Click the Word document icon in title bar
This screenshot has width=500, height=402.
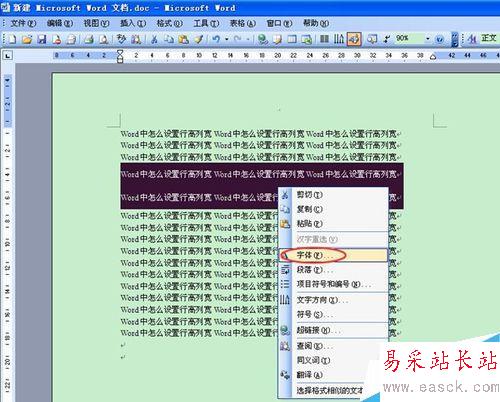tap(6, 7)
